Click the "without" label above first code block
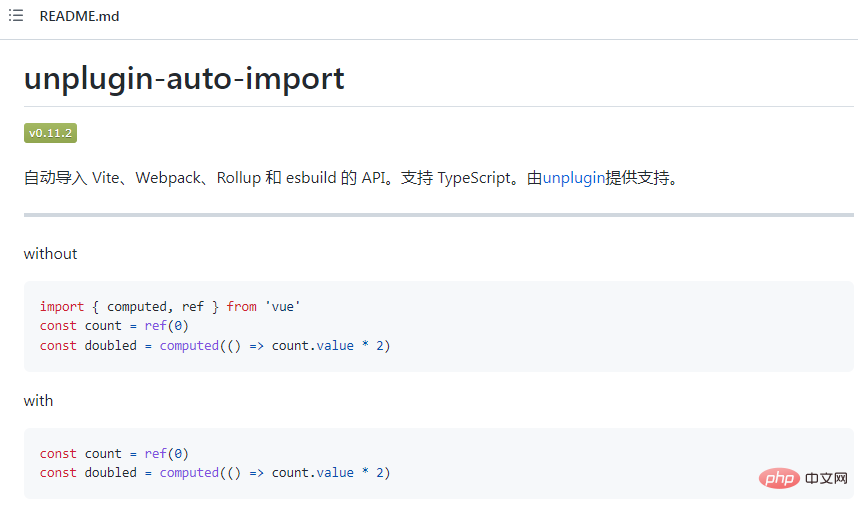This screenshot has width=858, height=511. (x=50, y=254)
